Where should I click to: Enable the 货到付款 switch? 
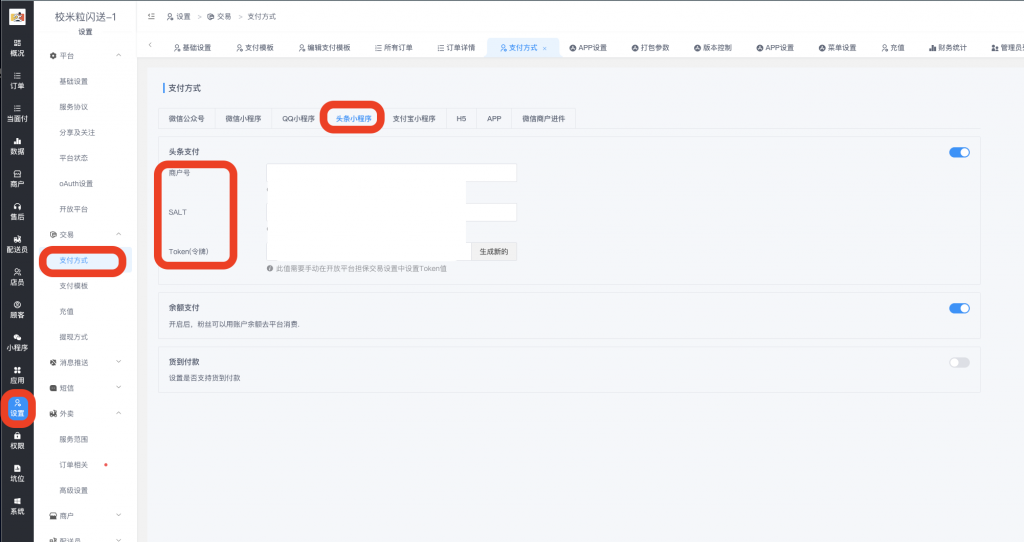coord(959,362)
